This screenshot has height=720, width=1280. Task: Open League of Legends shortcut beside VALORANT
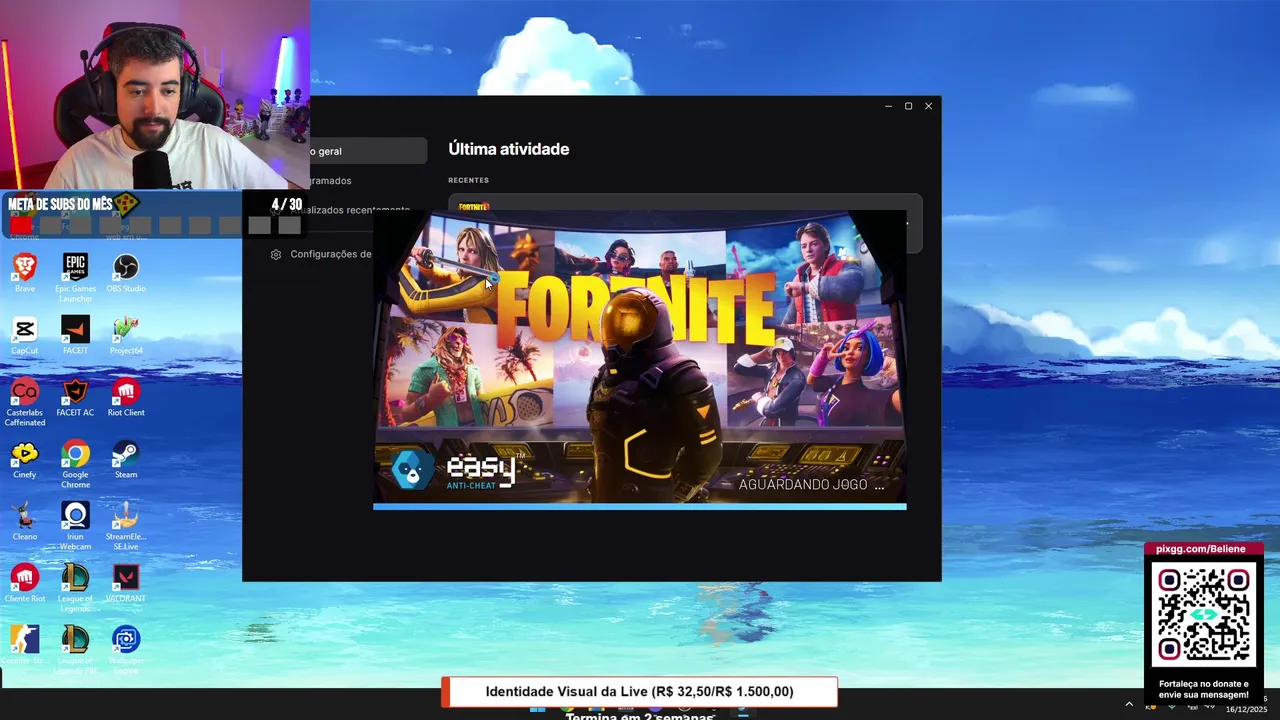point(75,588)
